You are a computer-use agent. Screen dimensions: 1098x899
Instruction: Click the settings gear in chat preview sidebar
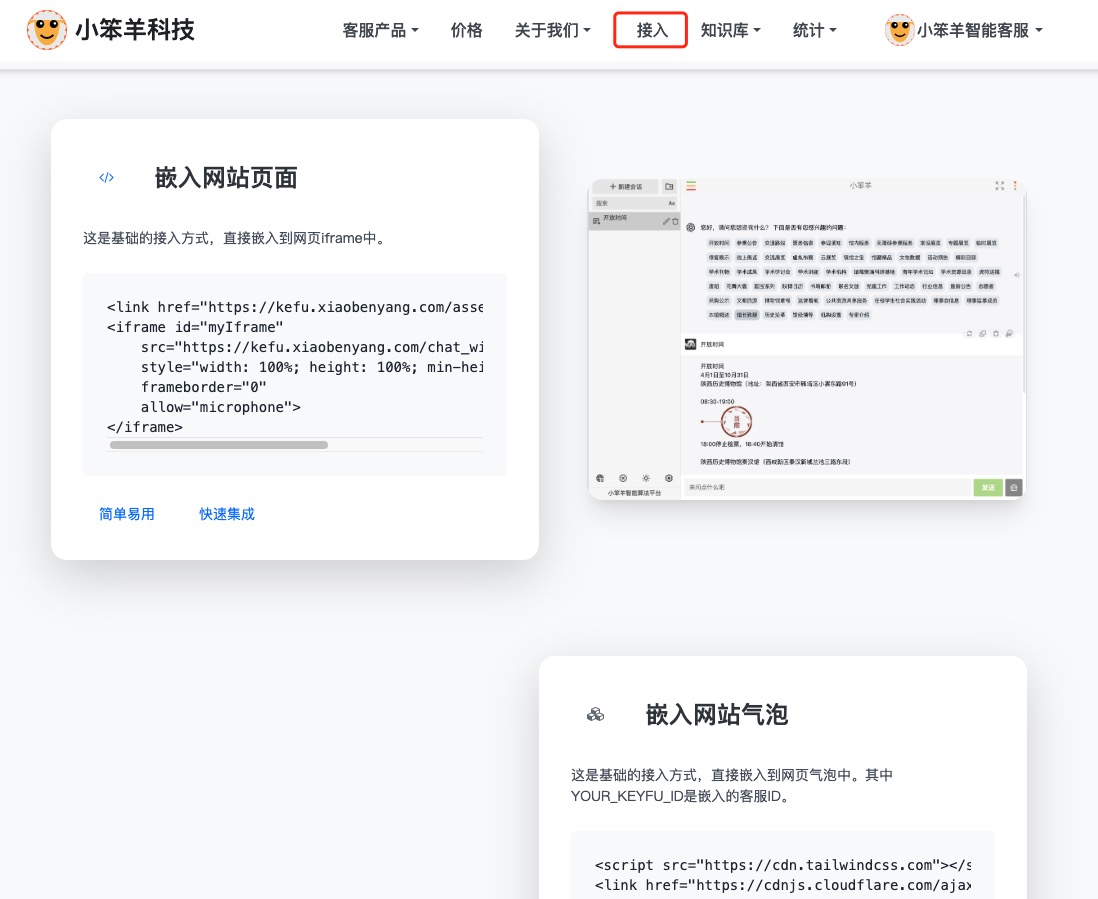point(669,478)
